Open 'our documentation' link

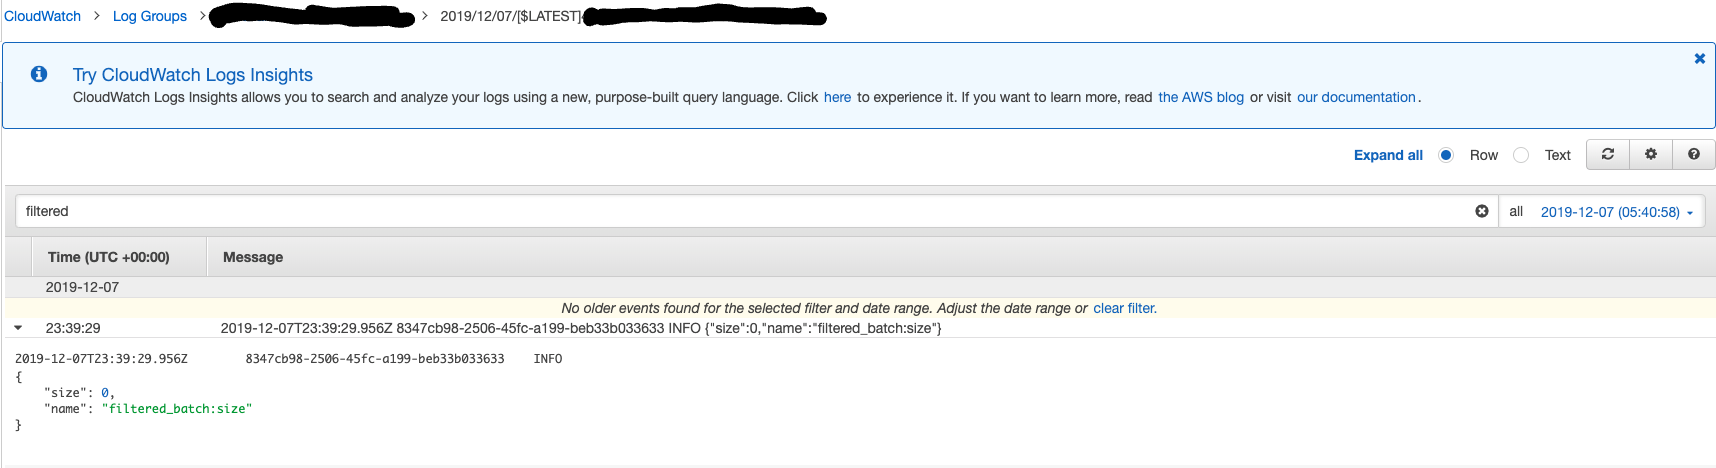pos(1356,97)
